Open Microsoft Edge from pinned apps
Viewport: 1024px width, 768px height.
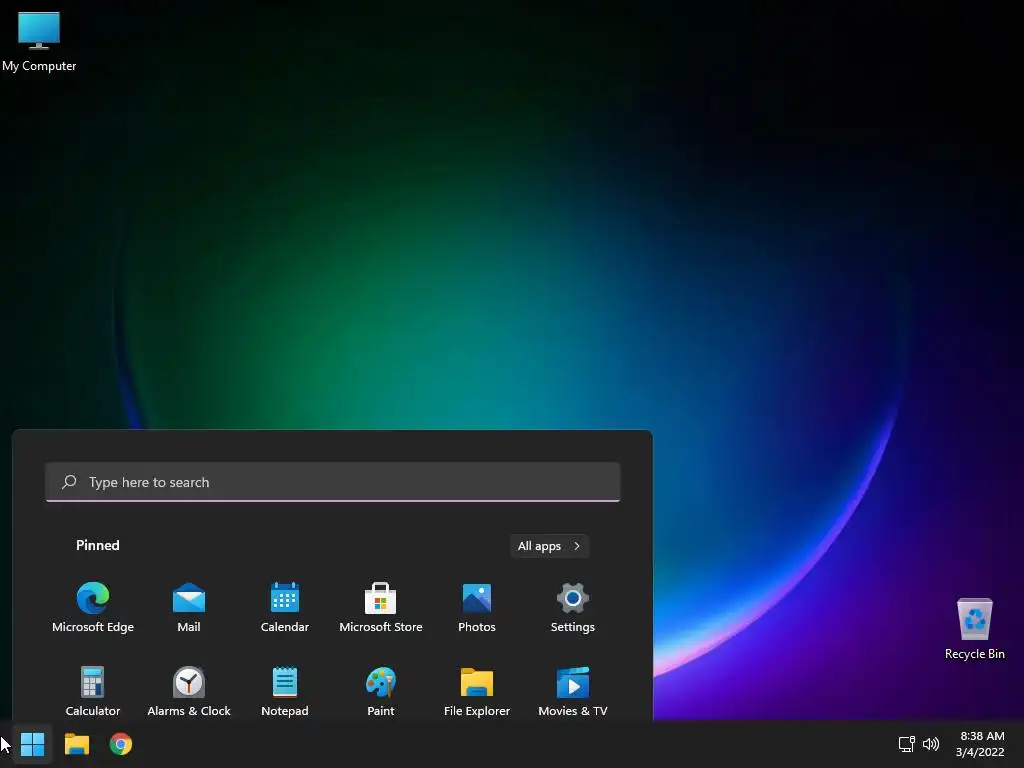click(x=93, y=607)
